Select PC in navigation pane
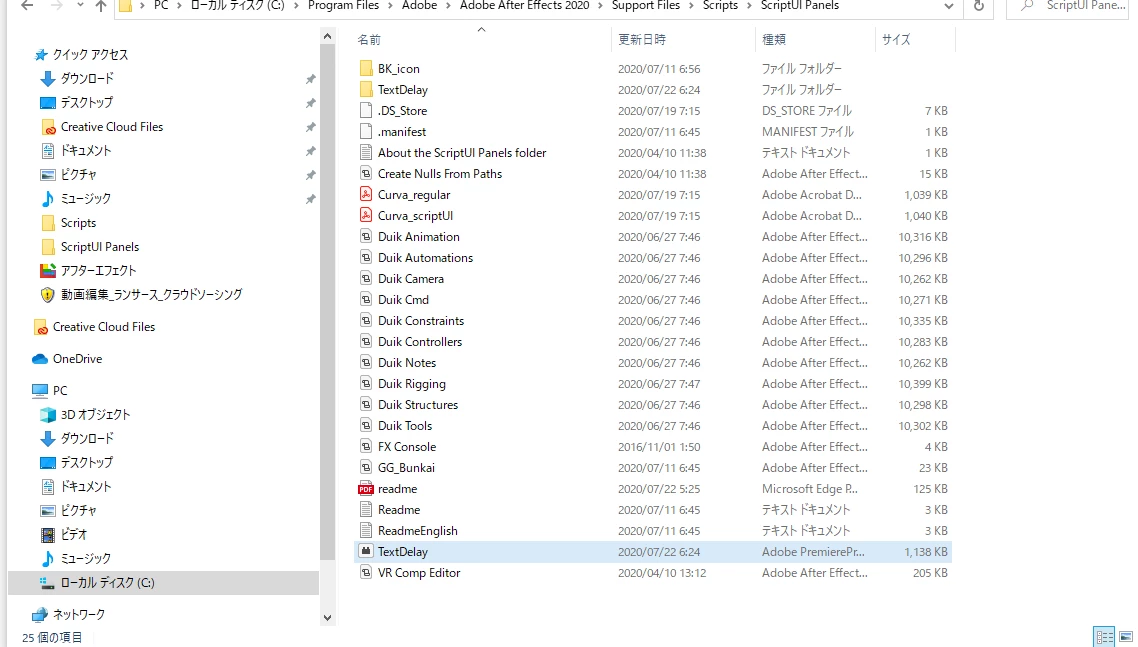 (x=60, y=391)
